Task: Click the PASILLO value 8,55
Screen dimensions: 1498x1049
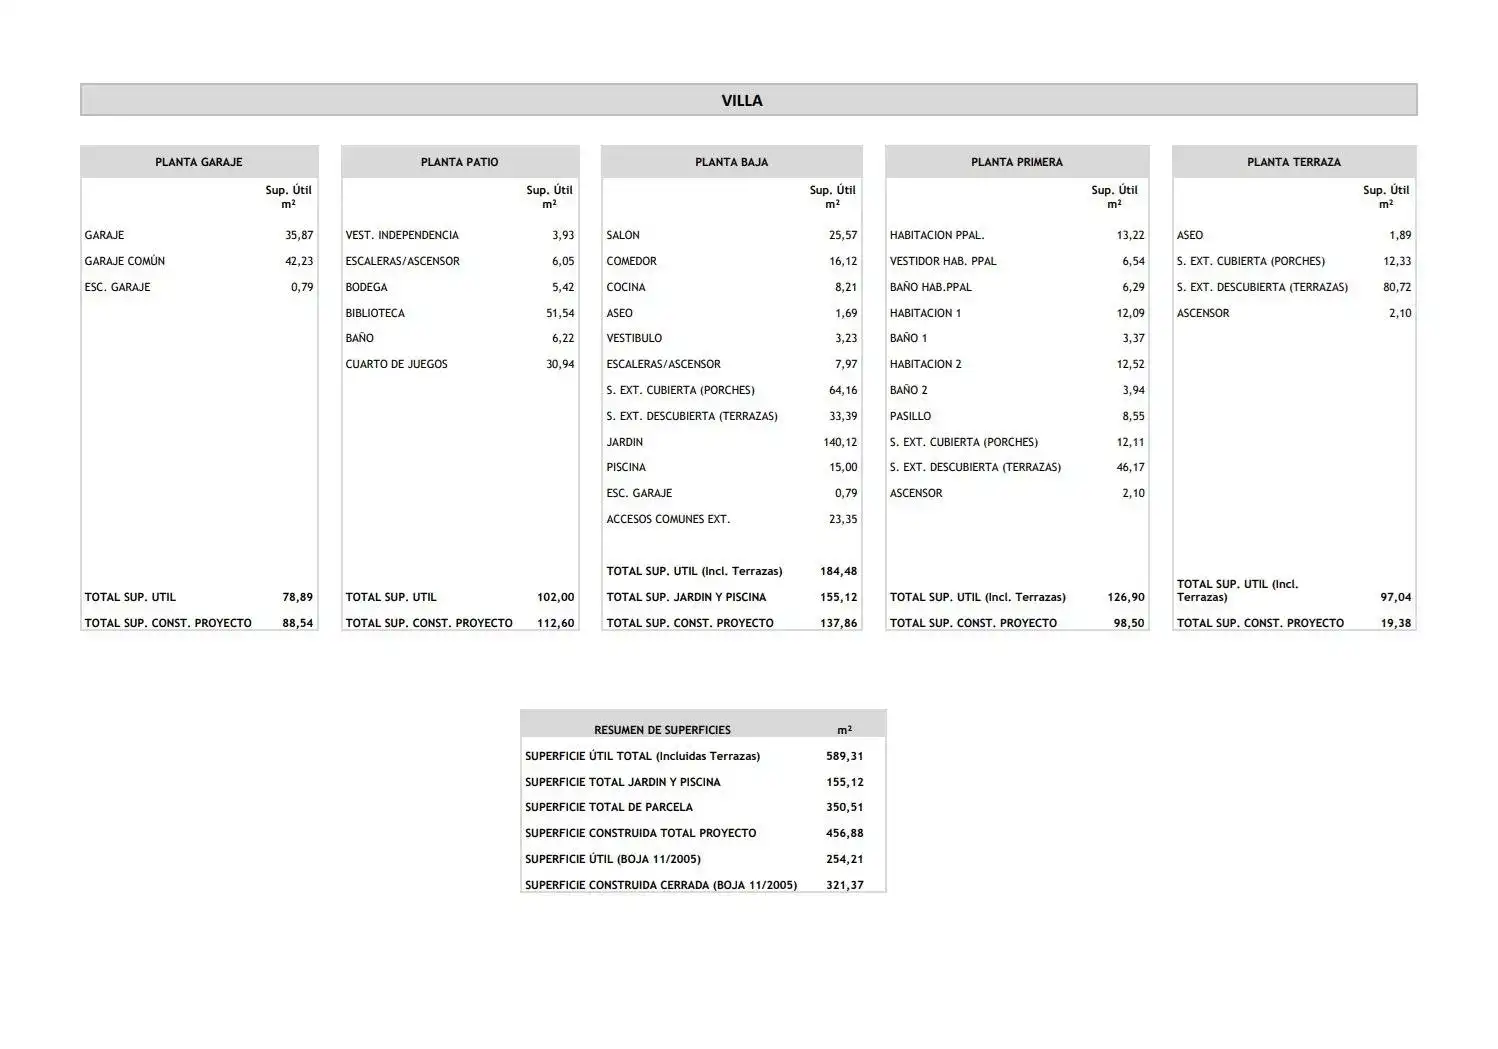Action: [x=1133, y=416]
